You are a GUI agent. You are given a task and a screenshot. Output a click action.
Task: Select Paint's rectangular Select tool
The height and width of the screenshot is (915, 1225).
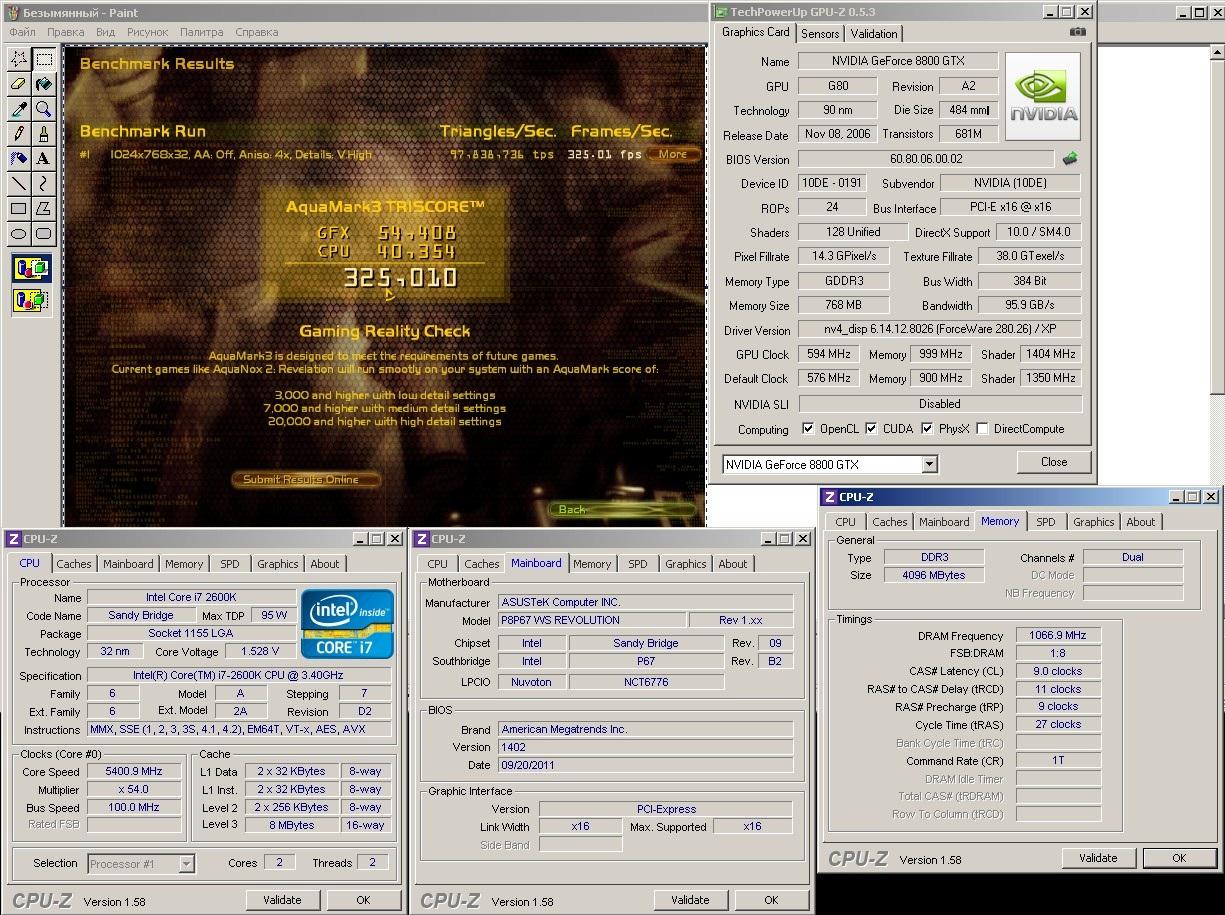(x=44, y=59)
